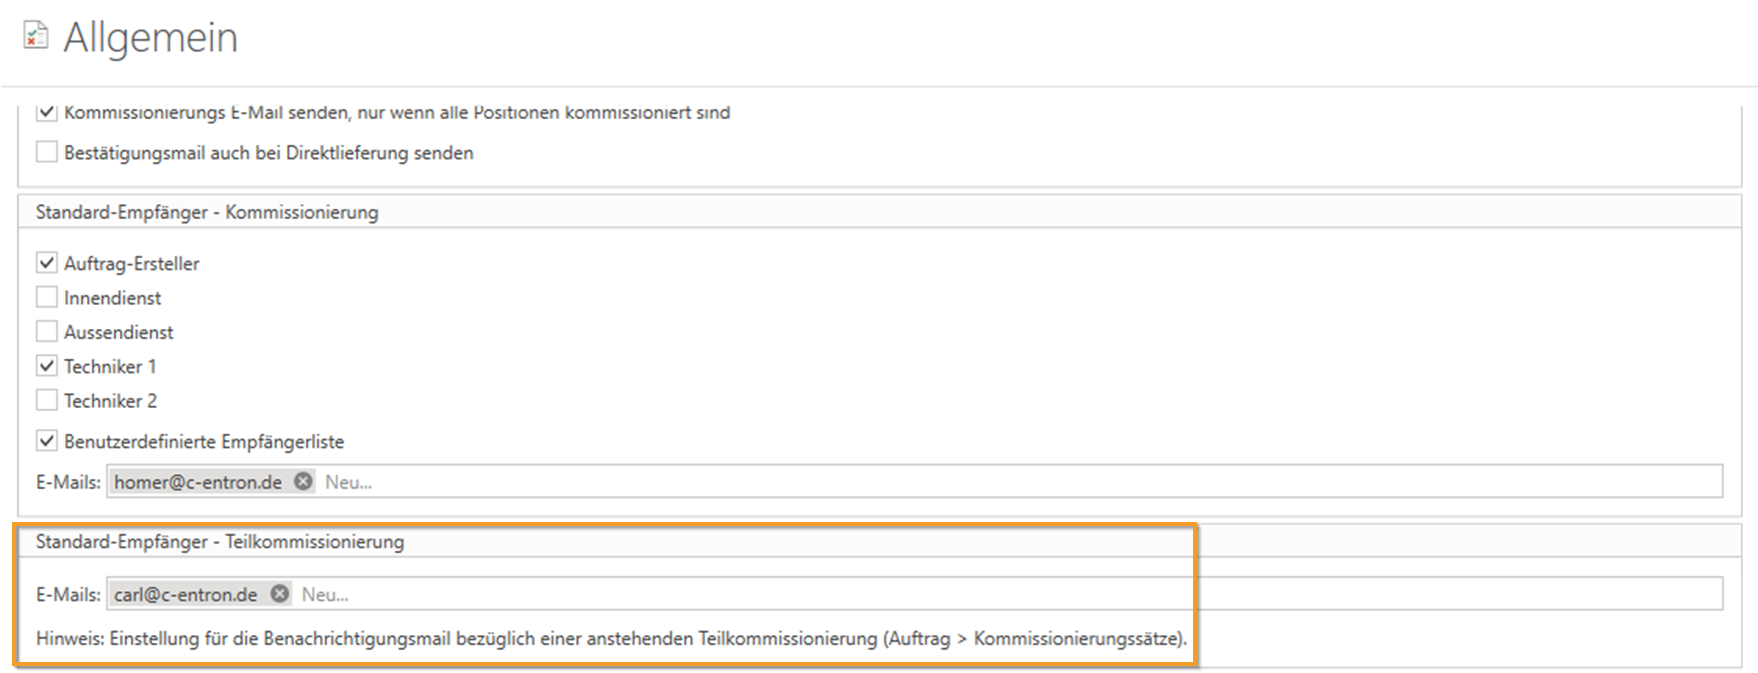Tick the Aussendienst checkbox

(x=47, y=332)
